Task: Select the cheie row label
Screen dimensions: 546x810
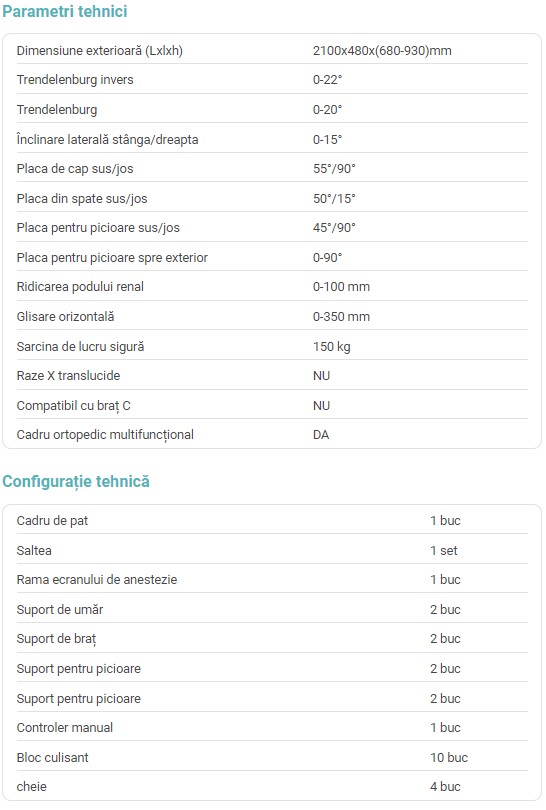Action: (32, 786)
